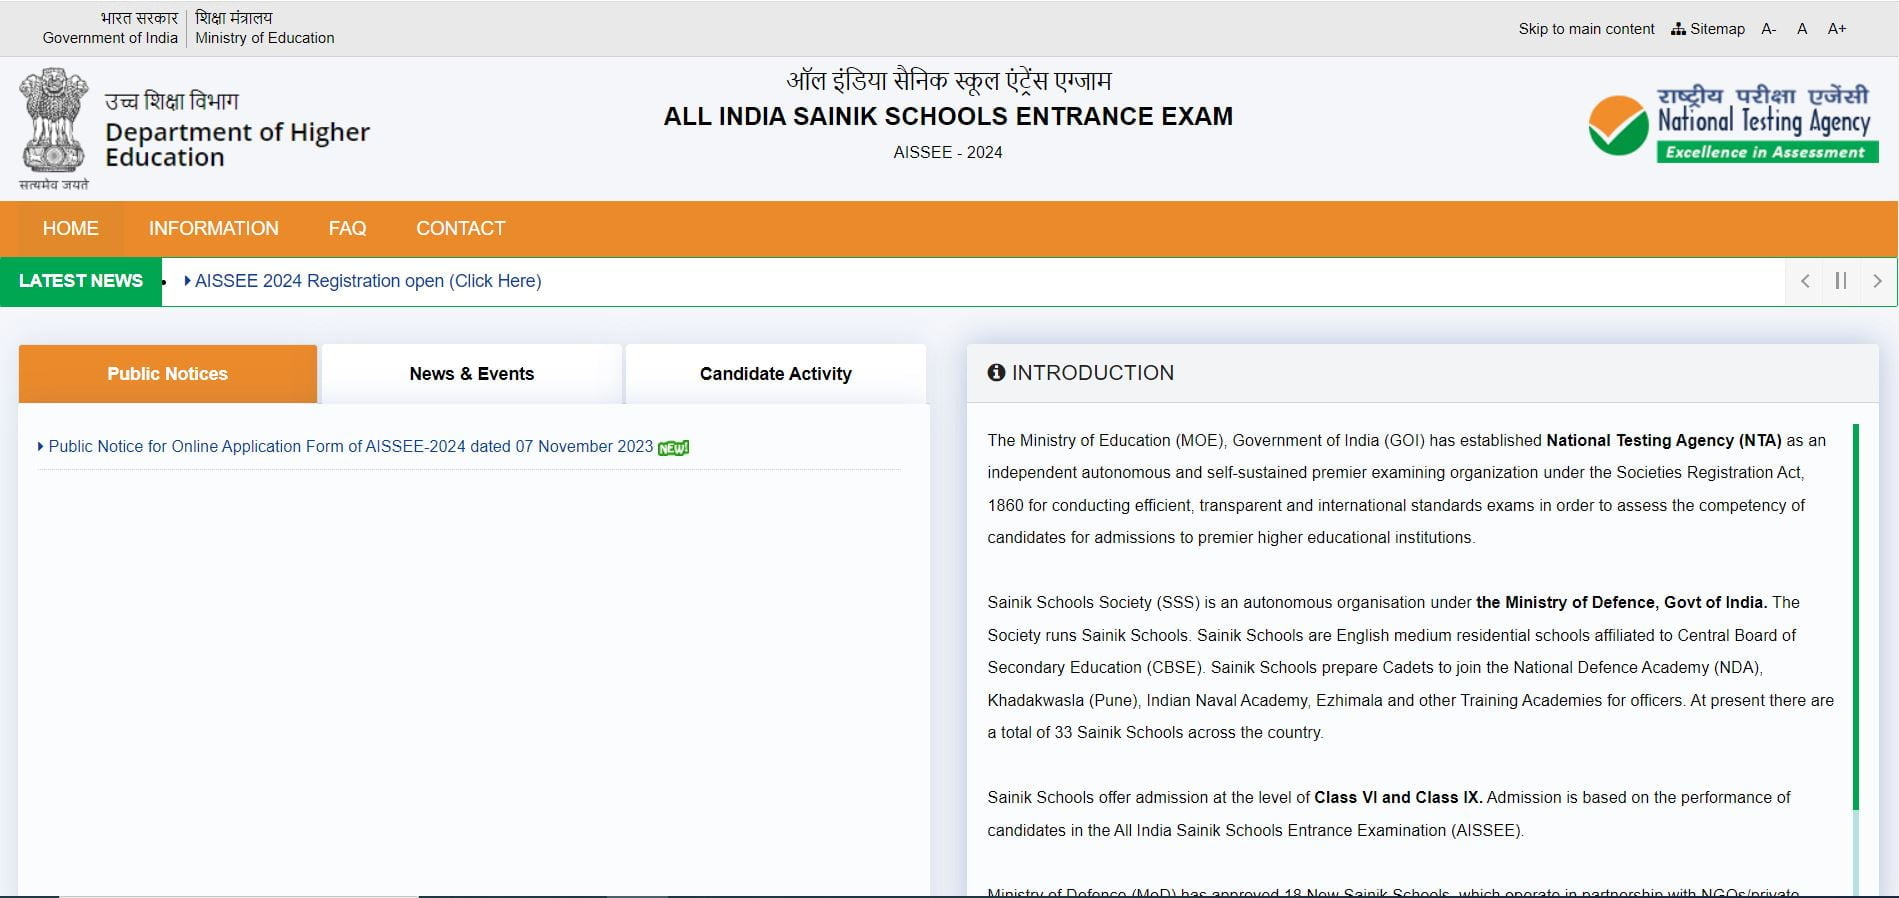Image resolution: width=1899 pixels, height=898 pixels.
Task: Open Public Notice for Online Application Form
Action: pyautogui.click(x=350, y=446)
